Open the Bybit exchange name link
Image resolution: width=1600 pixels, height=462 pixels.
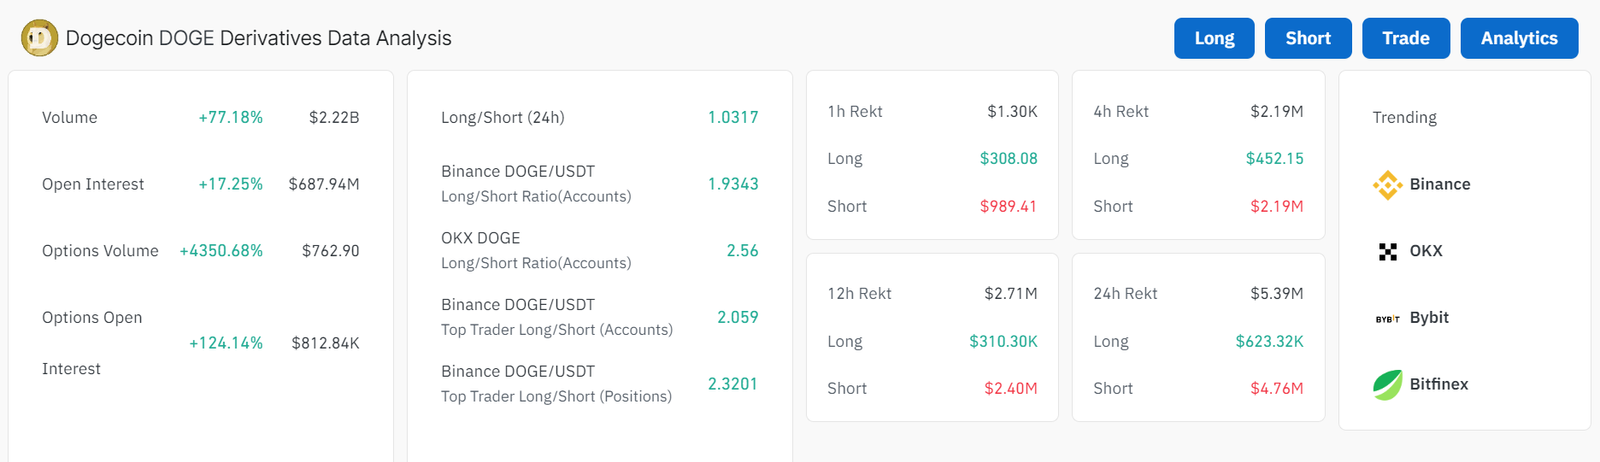coord(1429,318)
